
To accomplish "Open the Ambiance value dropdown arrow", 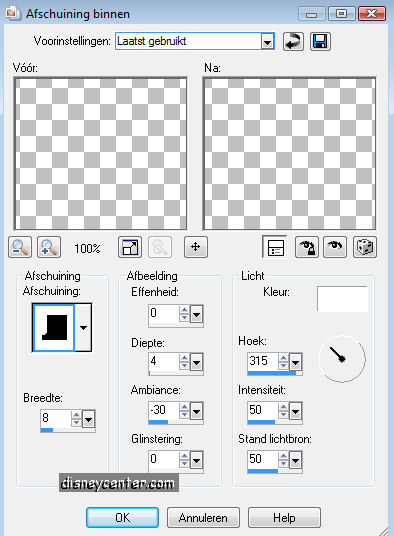I will pyautogui.click(x=196, y=411).
